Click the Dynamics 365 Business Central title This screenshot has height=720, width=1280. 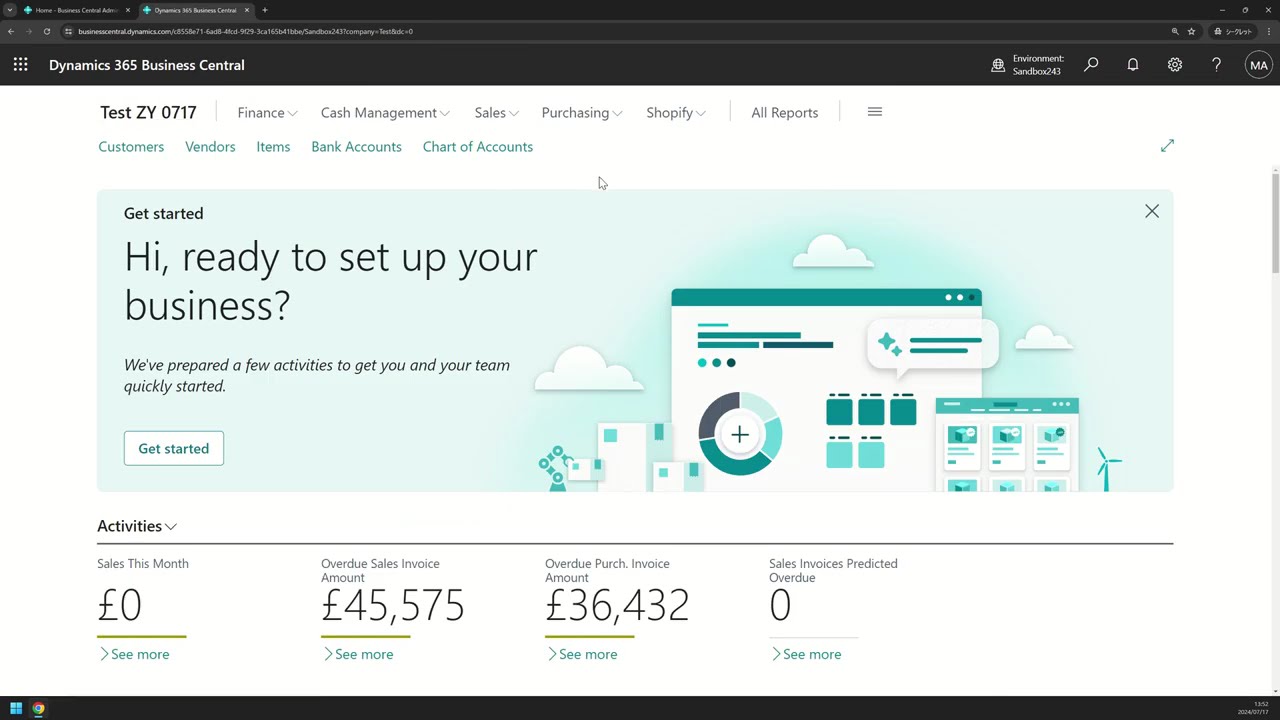tap(147, 65)
